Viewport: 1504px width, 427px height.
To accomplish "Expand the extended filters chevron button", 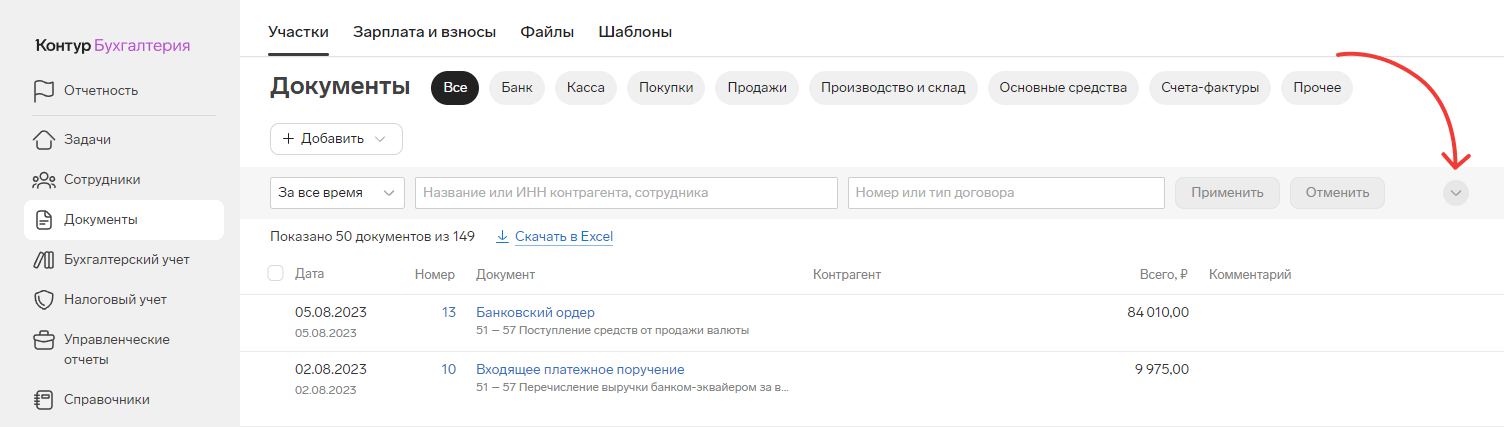I will [1456, 193].
